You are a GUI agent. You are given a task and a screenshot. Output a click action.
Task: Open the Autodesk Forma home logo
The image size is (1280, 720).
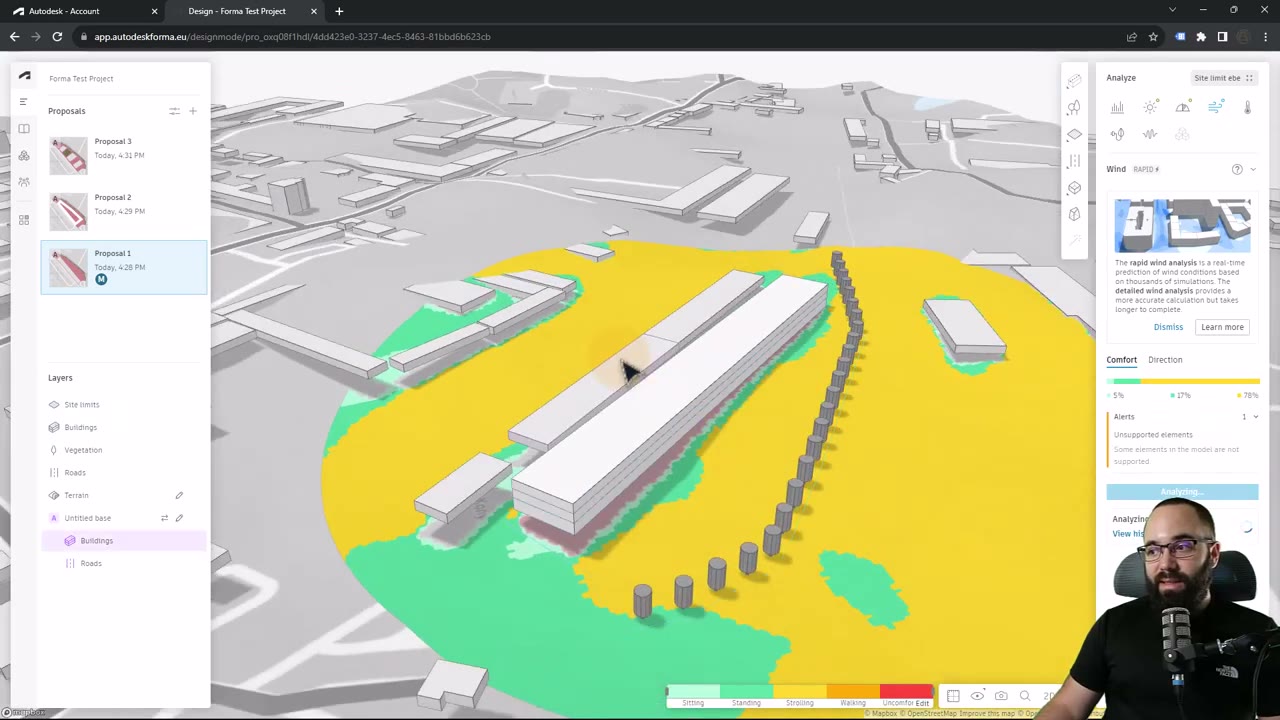coord(24,76)
